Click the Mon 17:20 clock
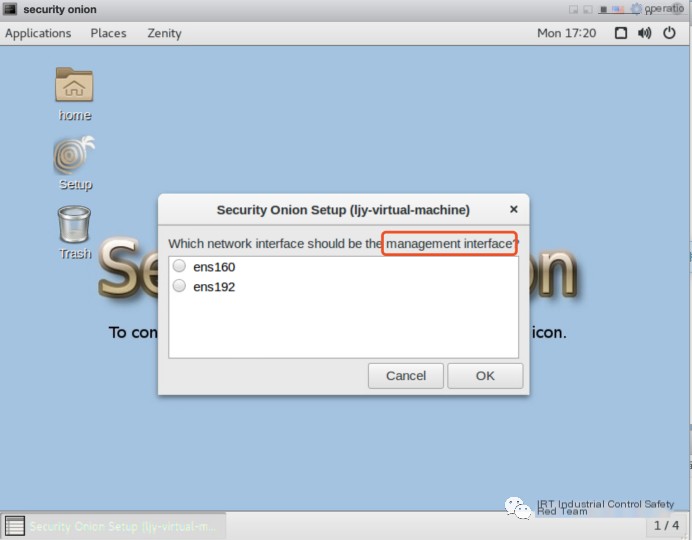692x540 pixels. tap(566, 33)
